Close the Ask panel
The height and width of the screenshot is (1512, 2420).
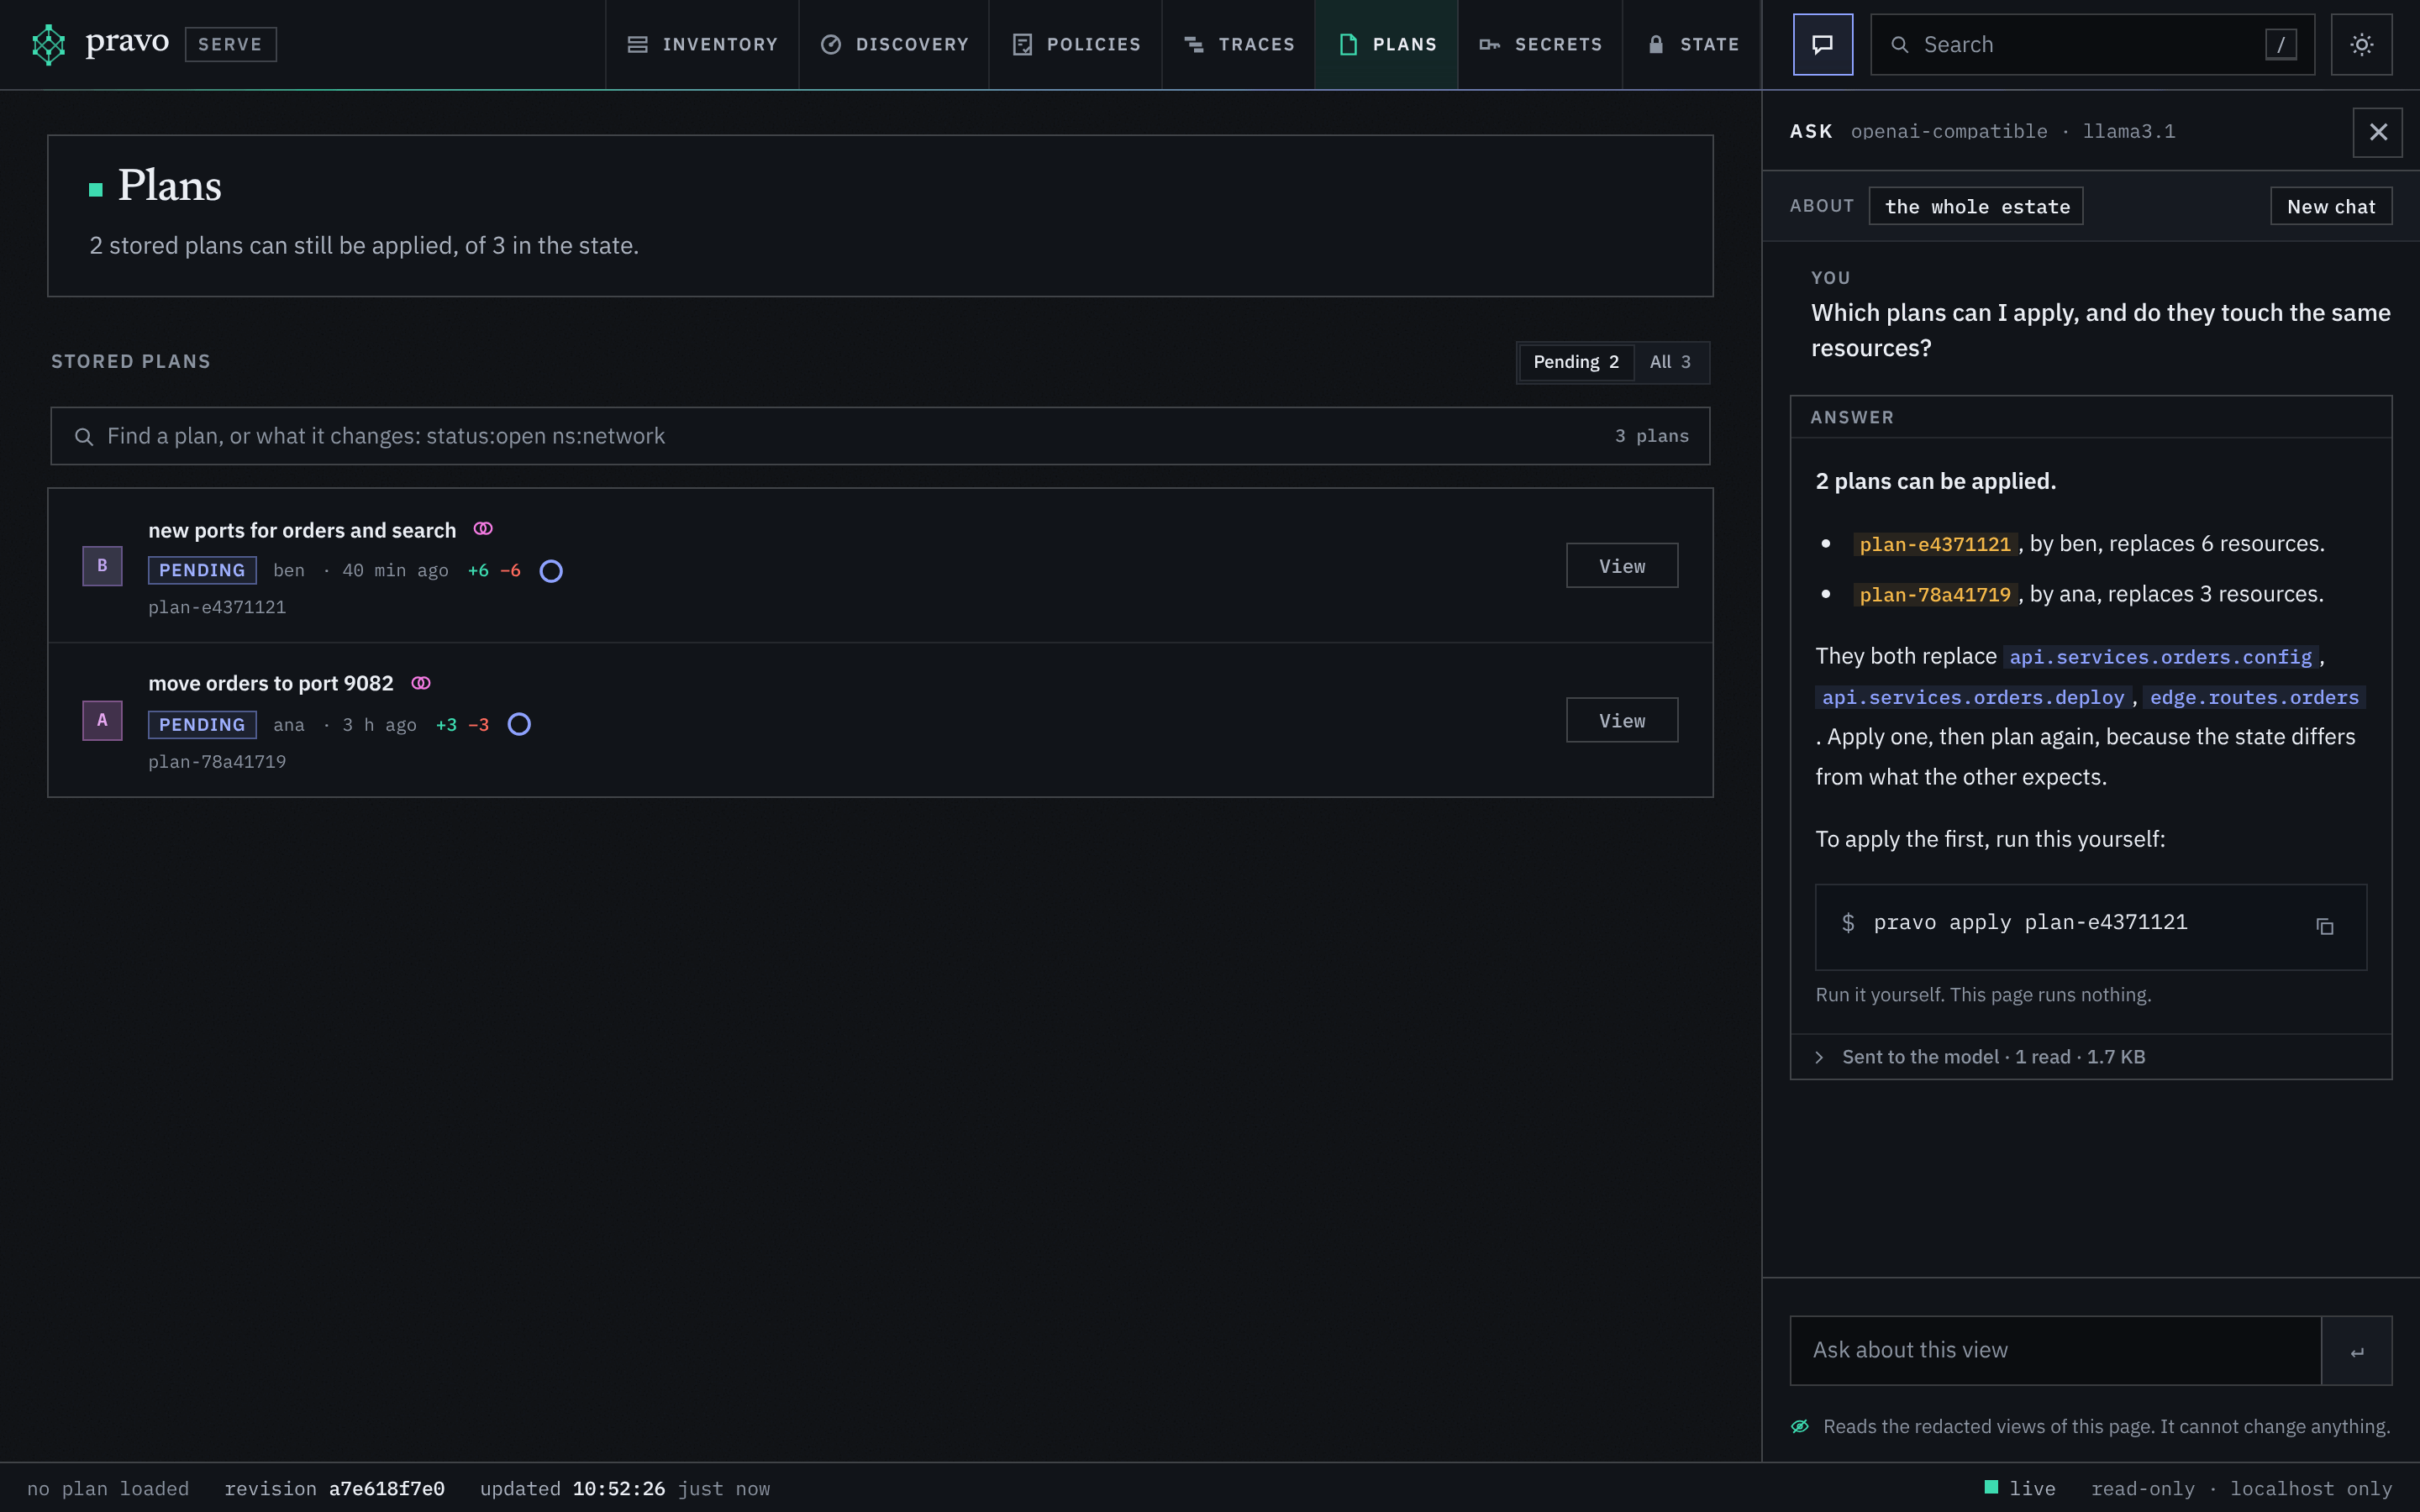tap(2378, 132)
